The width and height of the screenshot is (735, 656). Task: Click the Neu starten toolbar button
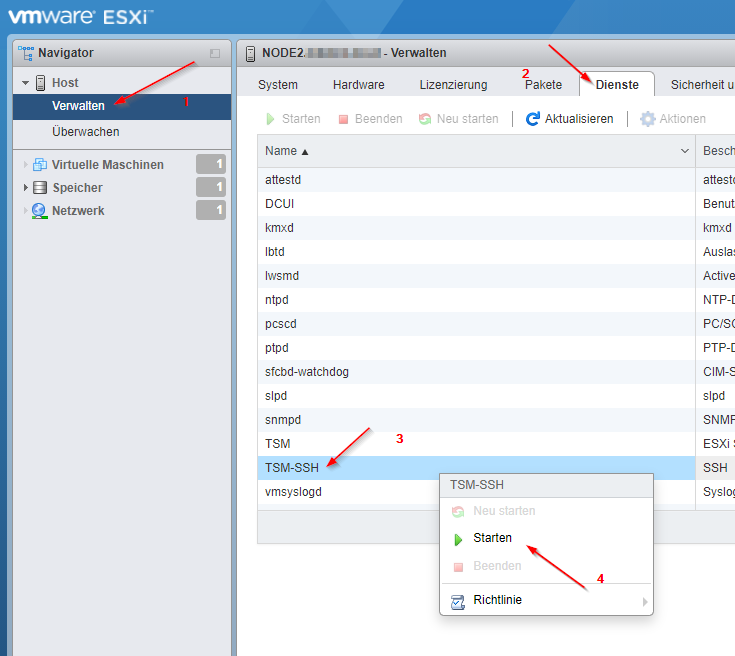458,119
